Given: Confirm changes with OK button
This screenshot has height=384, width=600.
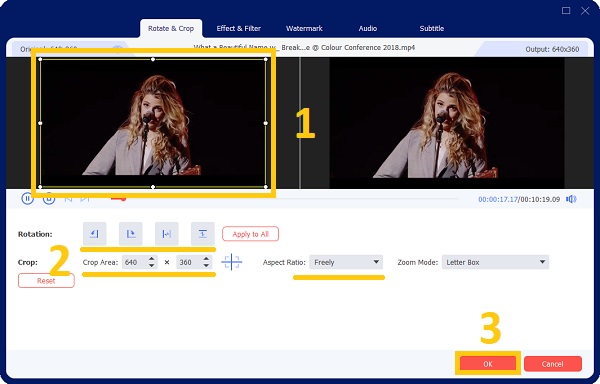Looking at the screenshot, I should tap(488, 364).
